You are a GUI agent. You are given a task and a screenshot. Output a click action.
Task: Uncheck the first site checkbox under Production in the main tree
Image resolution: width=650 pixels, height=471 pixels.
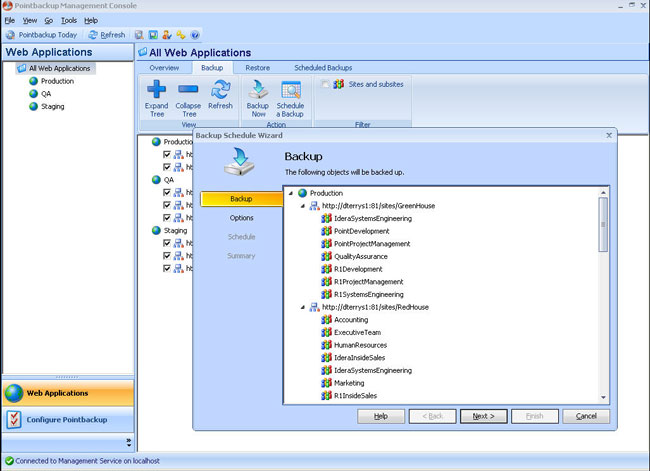(167, 154)
